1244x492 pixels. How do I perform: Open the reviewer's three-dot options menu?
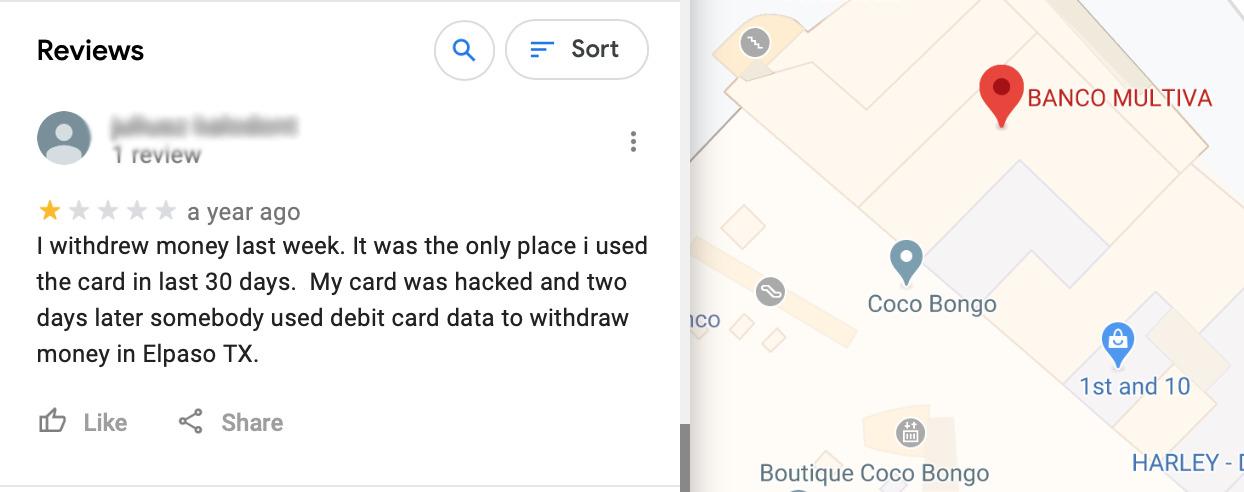click(x=633, y=141)
